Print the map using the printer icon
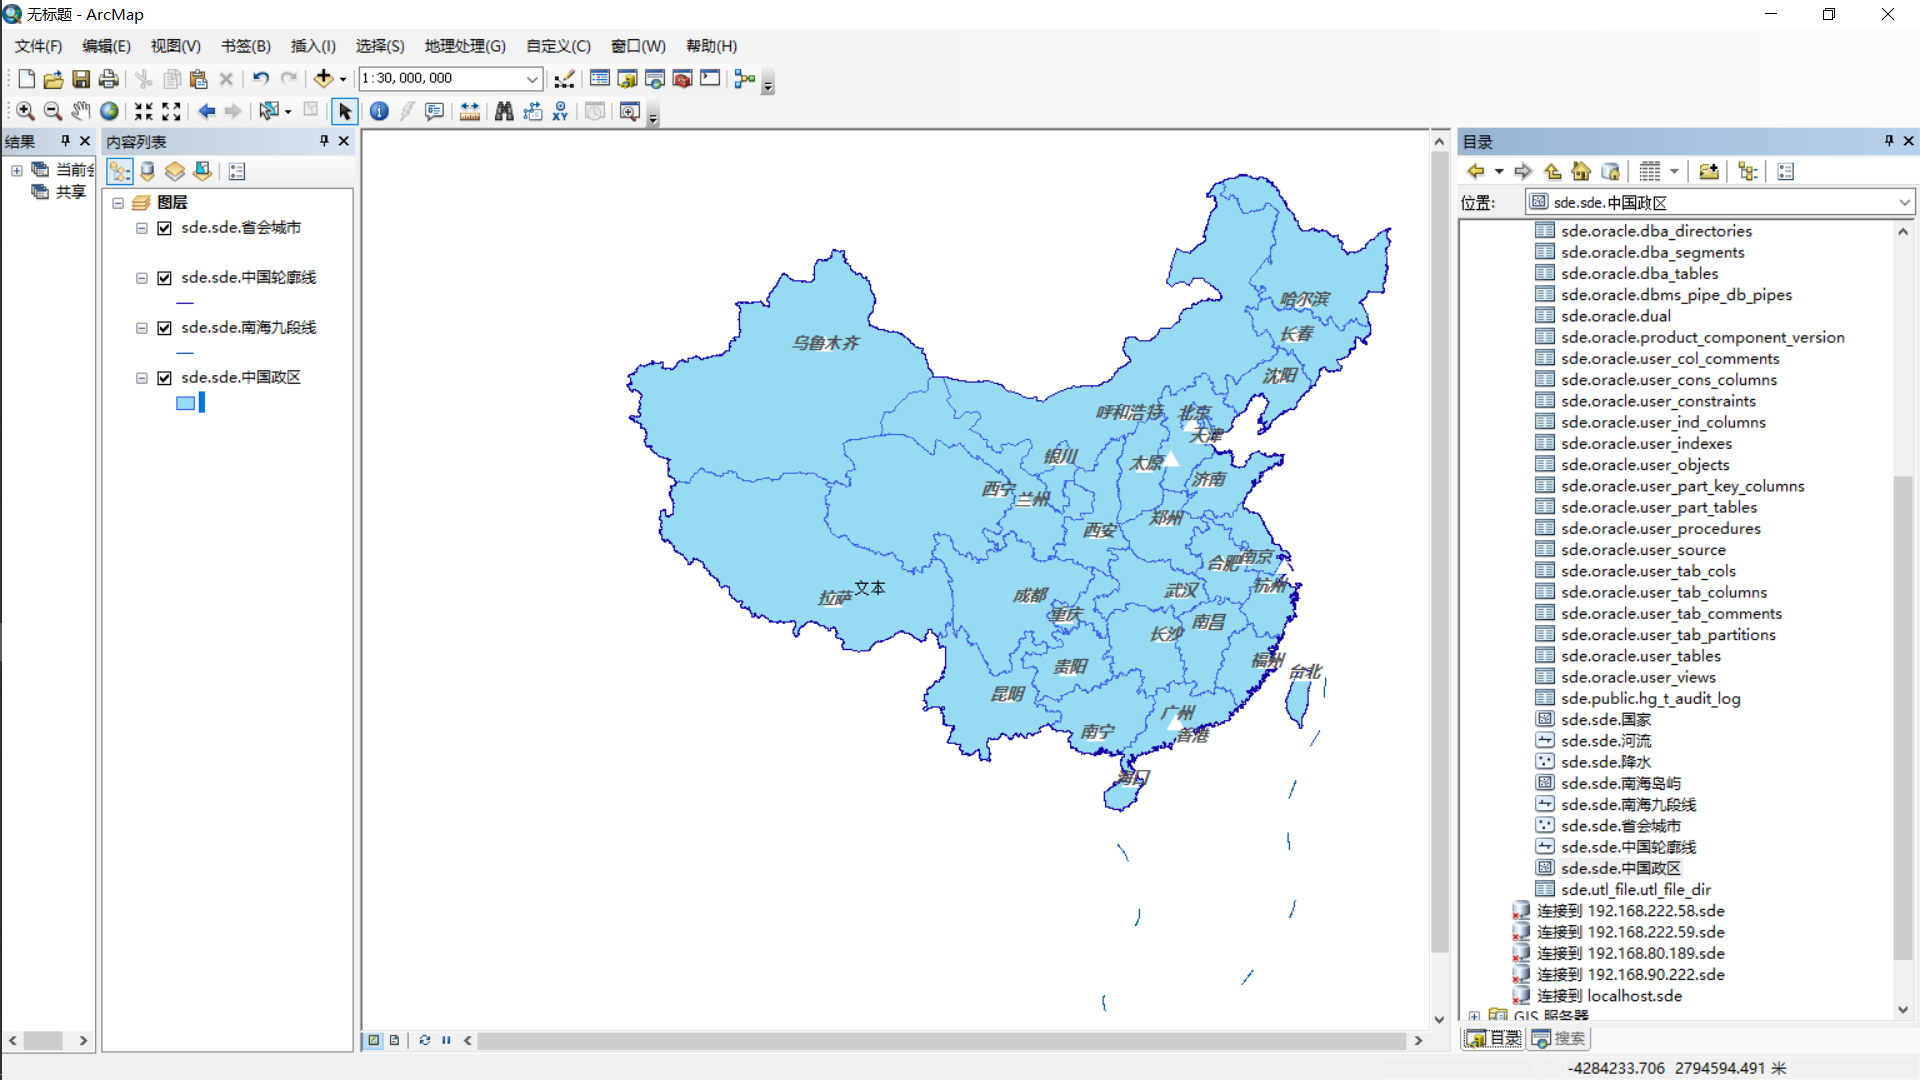 tap(109, 79)
